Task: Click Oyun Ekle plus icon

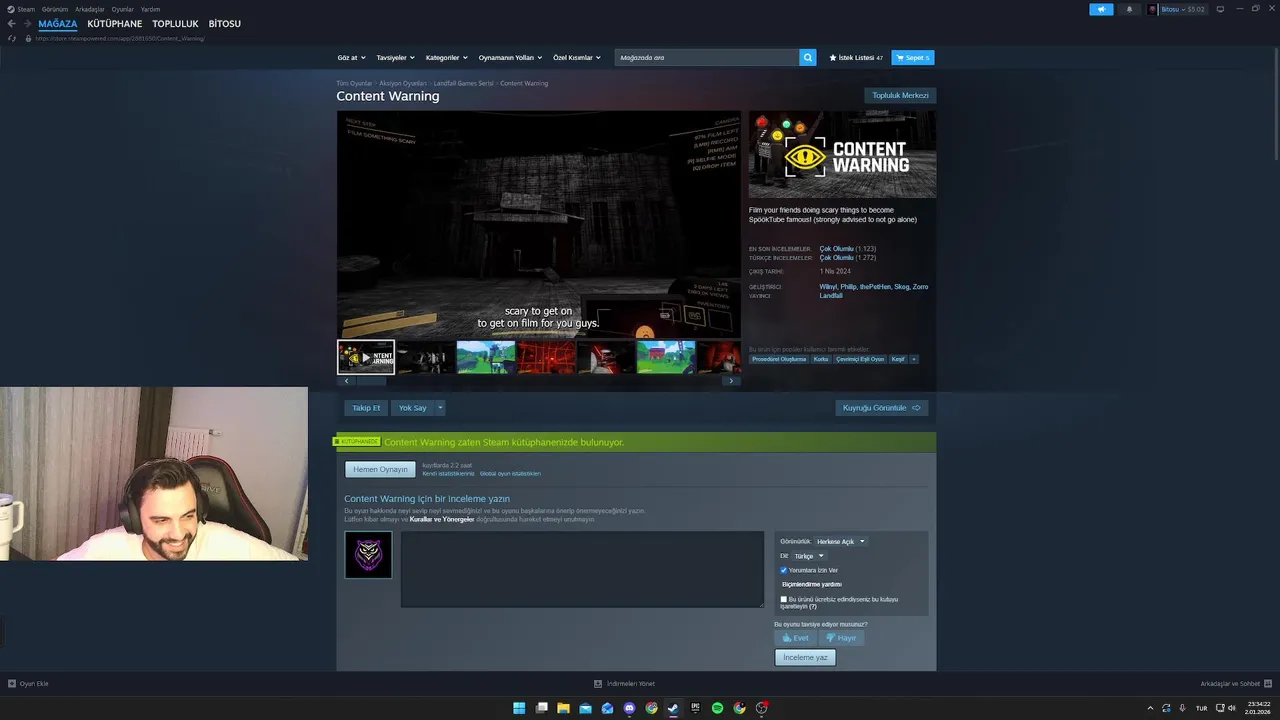Action: [12, 684]
